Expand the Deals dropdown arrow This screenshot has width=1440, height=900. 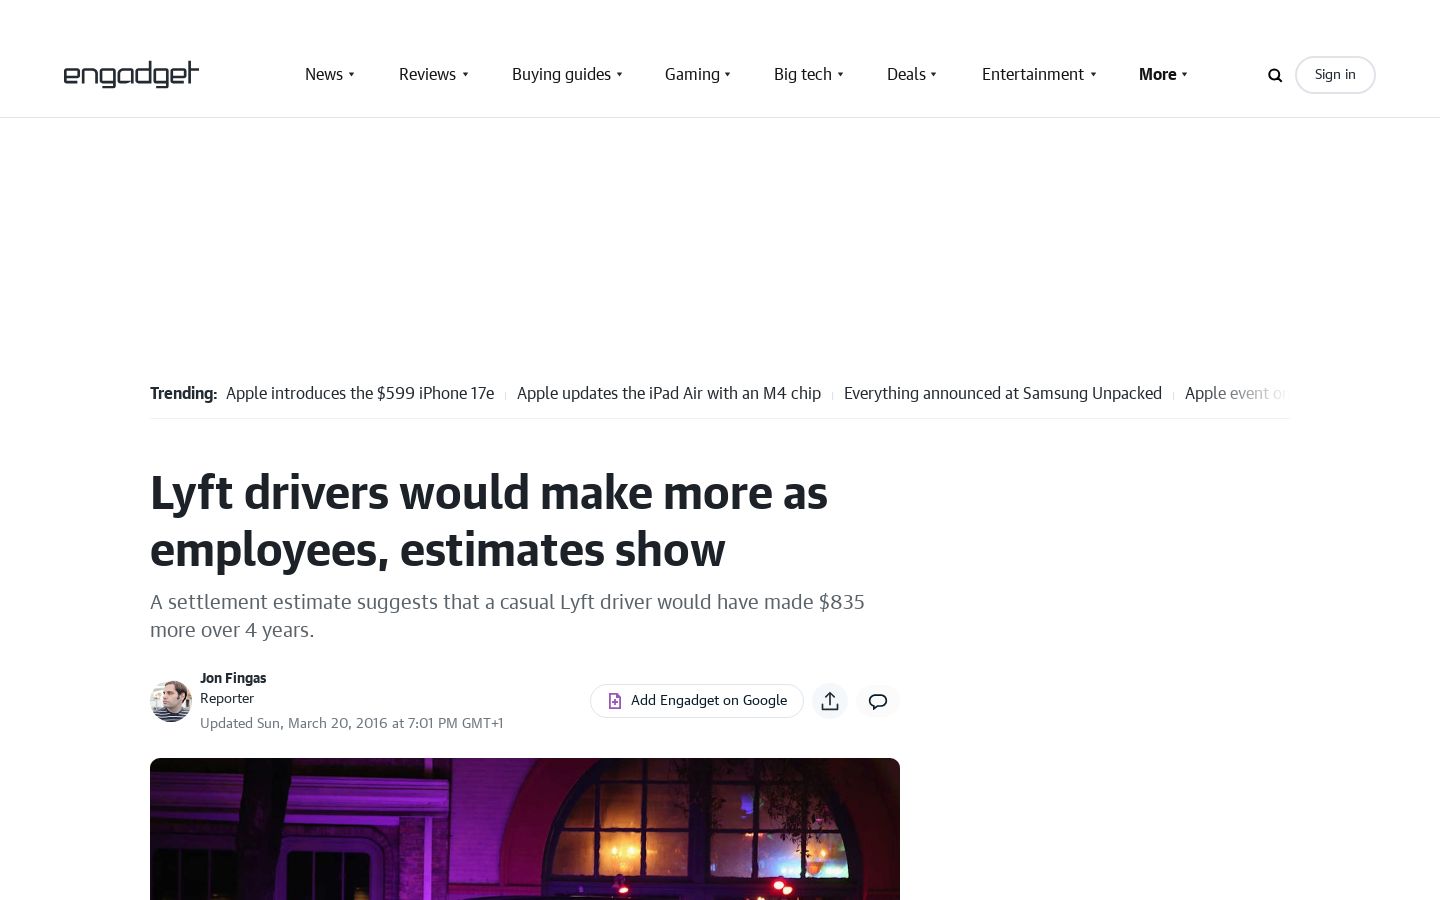pyautogui.click(x=934, y=74)
